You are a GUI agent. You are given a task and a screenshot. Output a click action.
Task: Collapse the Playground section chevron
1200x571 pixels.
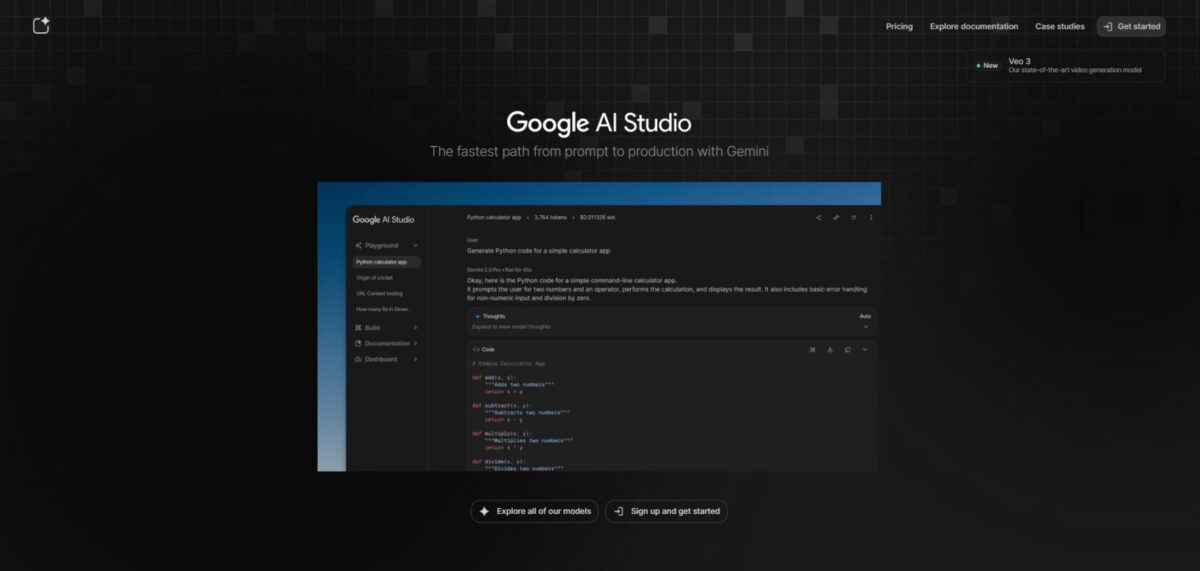415,245
